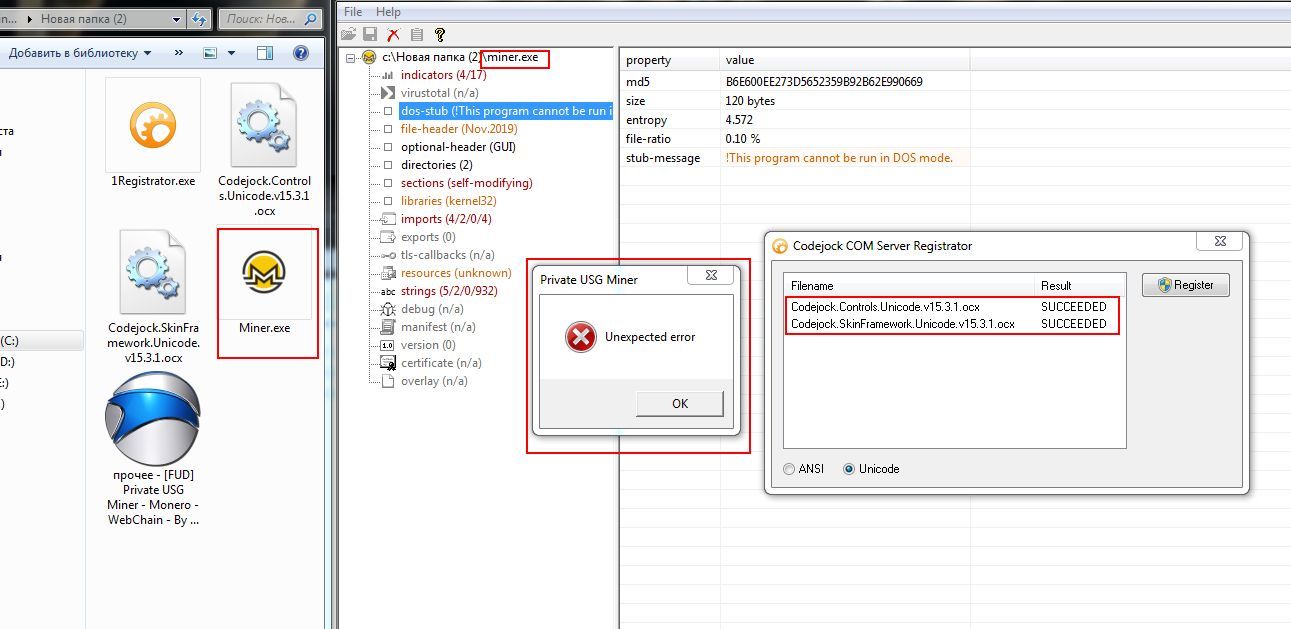Select file-header (Nov.2019) tree node
Image resolution: width=1291 pixels, height=629 pixels.
459,129
